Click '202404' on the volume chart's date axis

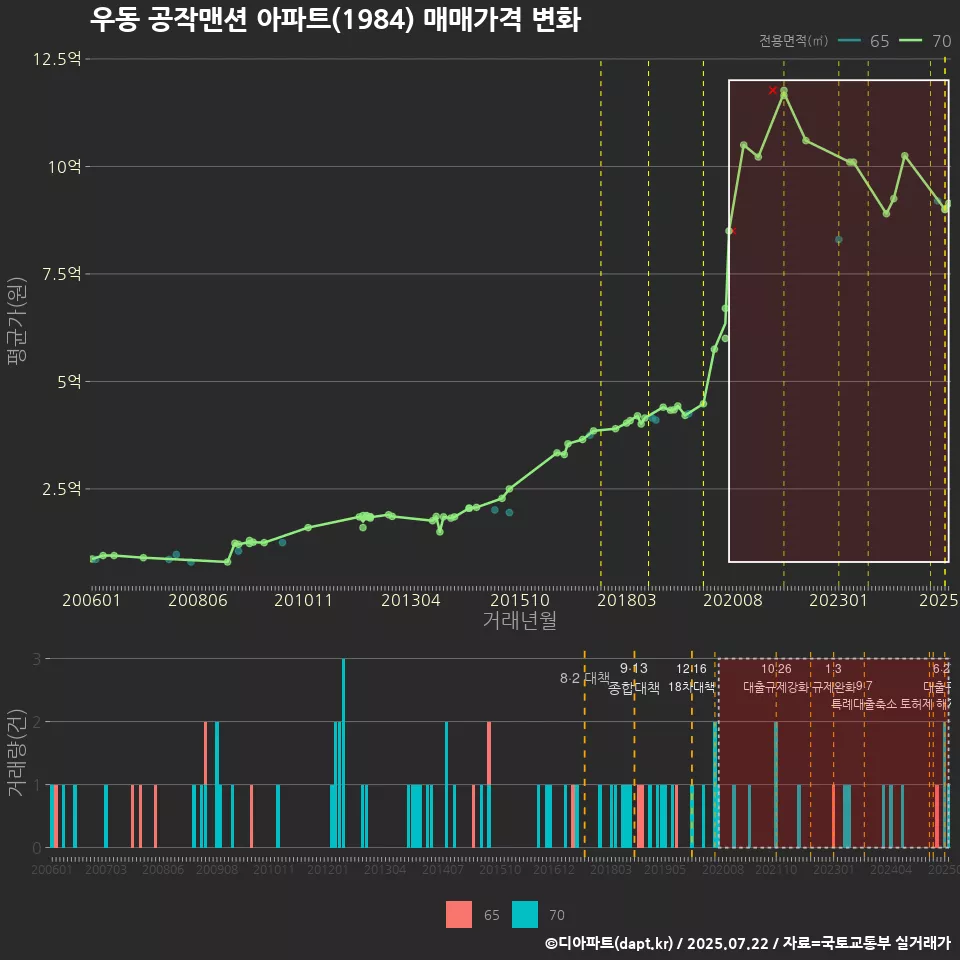point(891,869)
